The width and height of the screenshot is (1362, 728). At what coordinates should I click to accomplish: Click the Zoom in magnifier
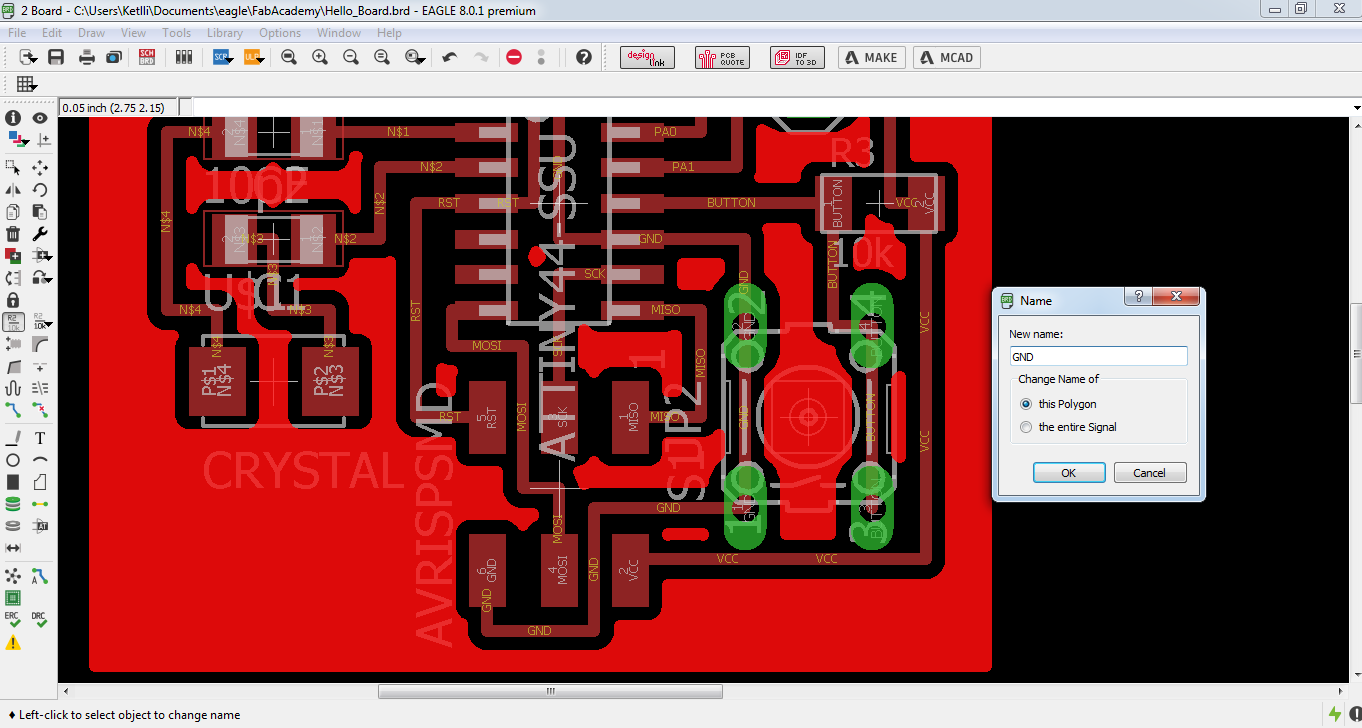click(x=320, y=57)
